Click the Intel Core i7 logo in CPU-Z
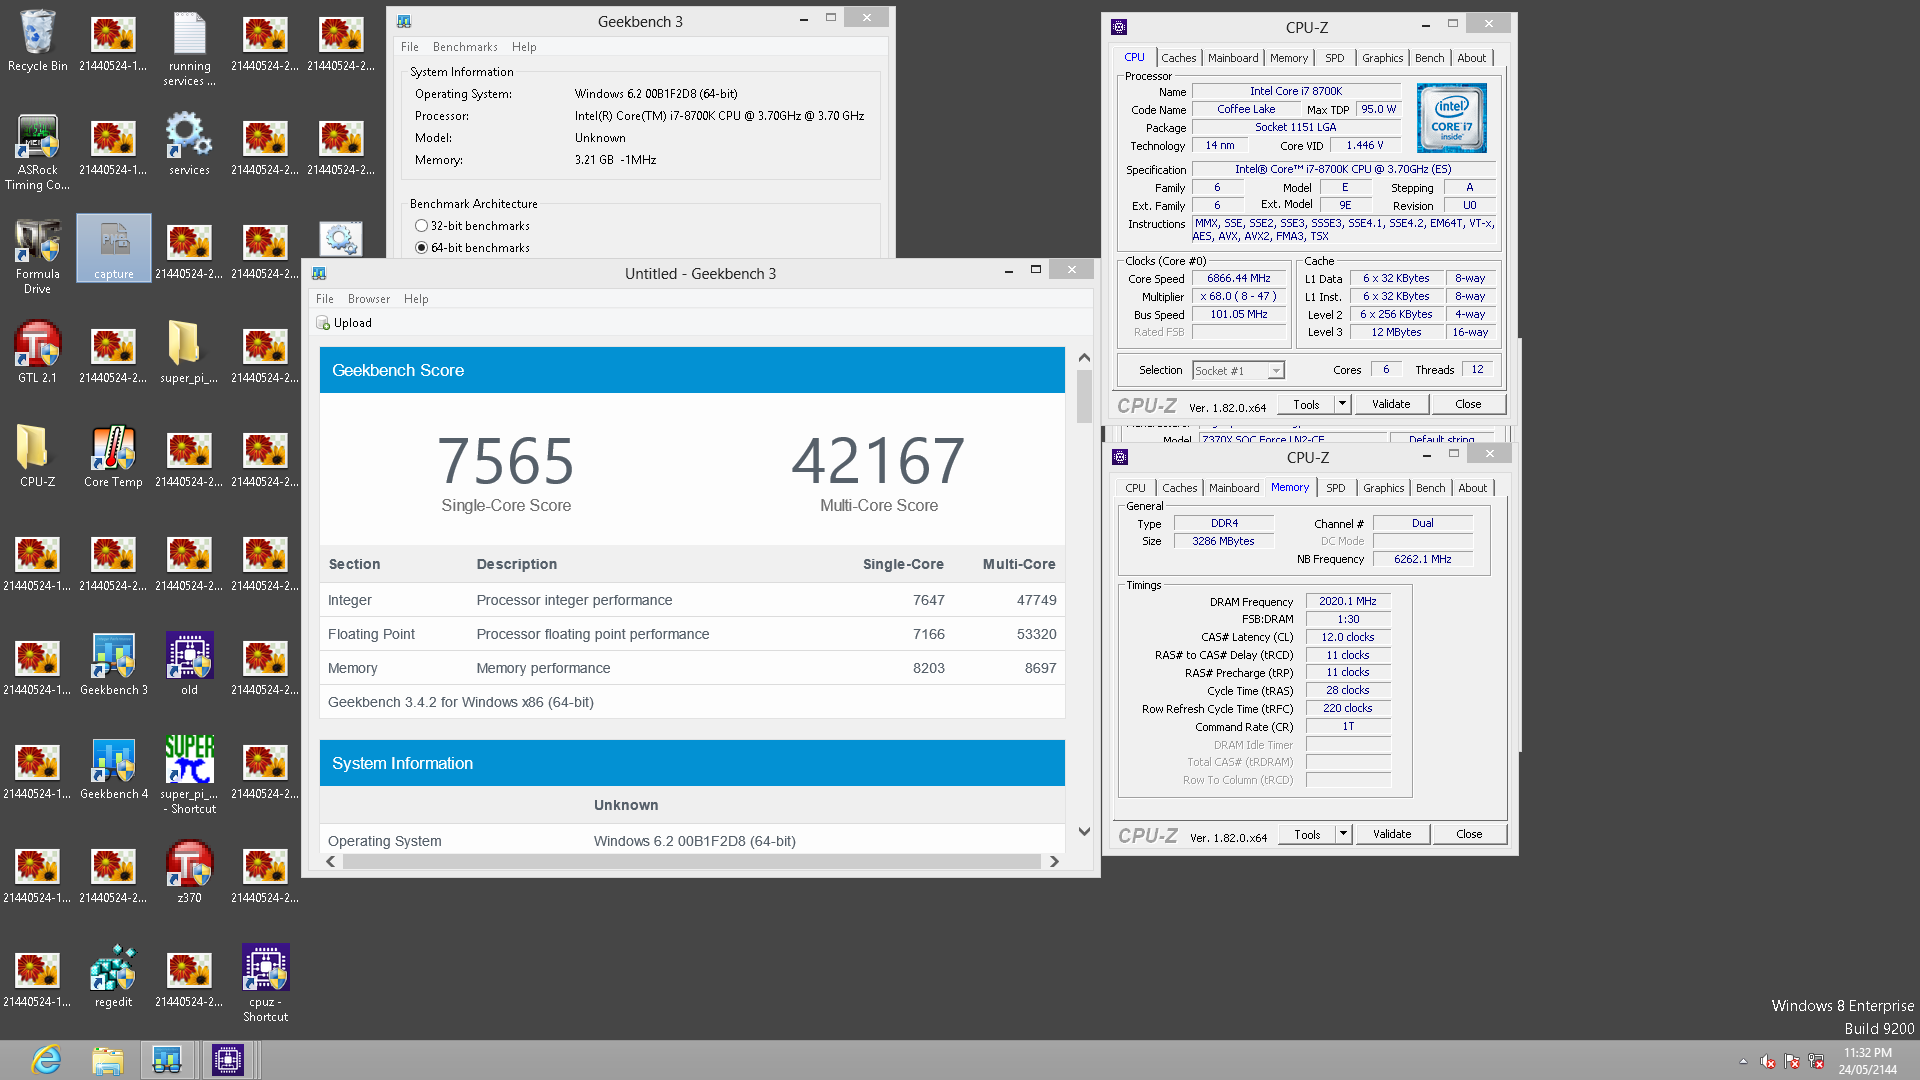This screenshot has height=1080, width=1920. tap(1451, 118)
